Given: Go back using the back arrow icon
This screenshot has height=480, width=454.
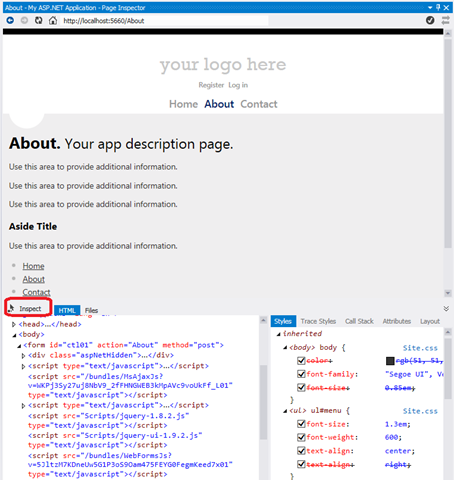Looking at the screenshot, I should [x=10, y=21].
